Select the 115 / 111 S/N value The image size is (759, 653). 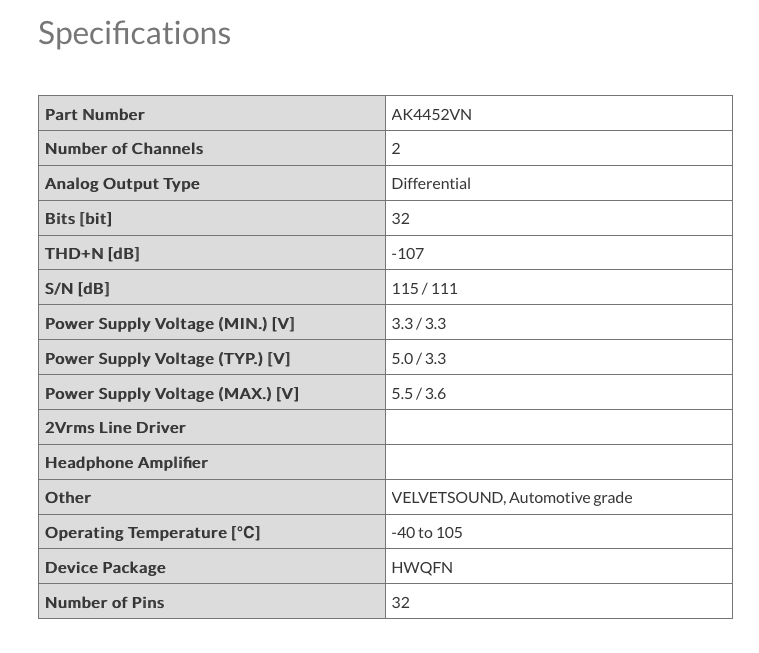coord(424,288)
